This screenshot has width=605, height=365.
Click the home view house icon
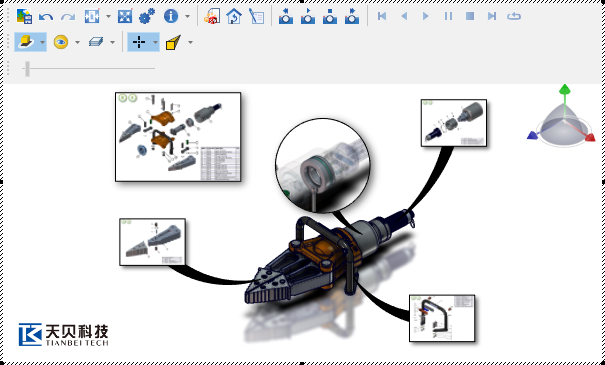tap(234, 17)
